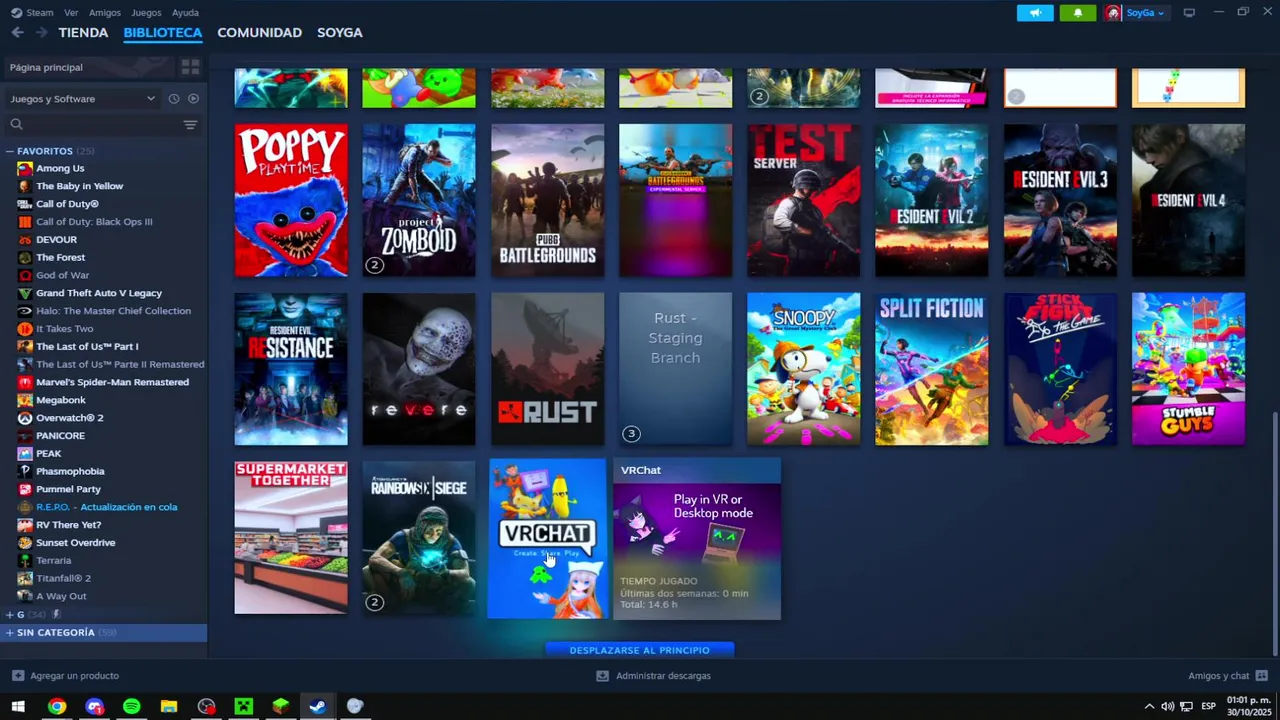Show hidden system tray icons chevron
This screenshot has width=1280, height=720.
pos(1149,706)
